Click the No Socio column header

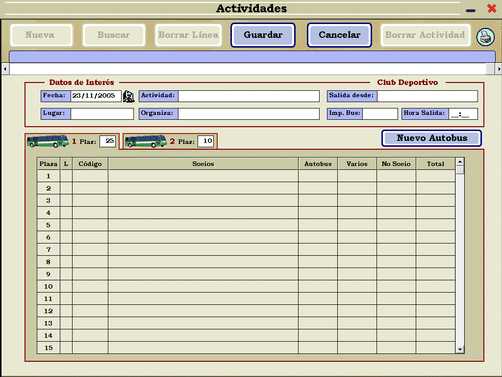396,164
